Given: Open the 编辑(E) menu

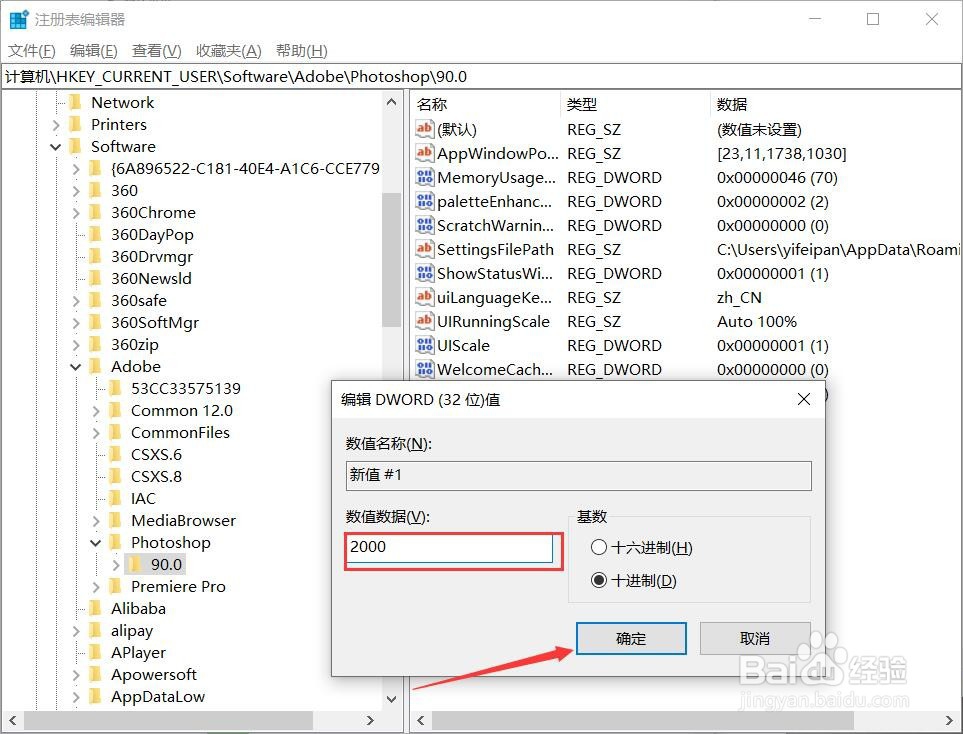Looking at the screenshot, I should pos(93,50).
